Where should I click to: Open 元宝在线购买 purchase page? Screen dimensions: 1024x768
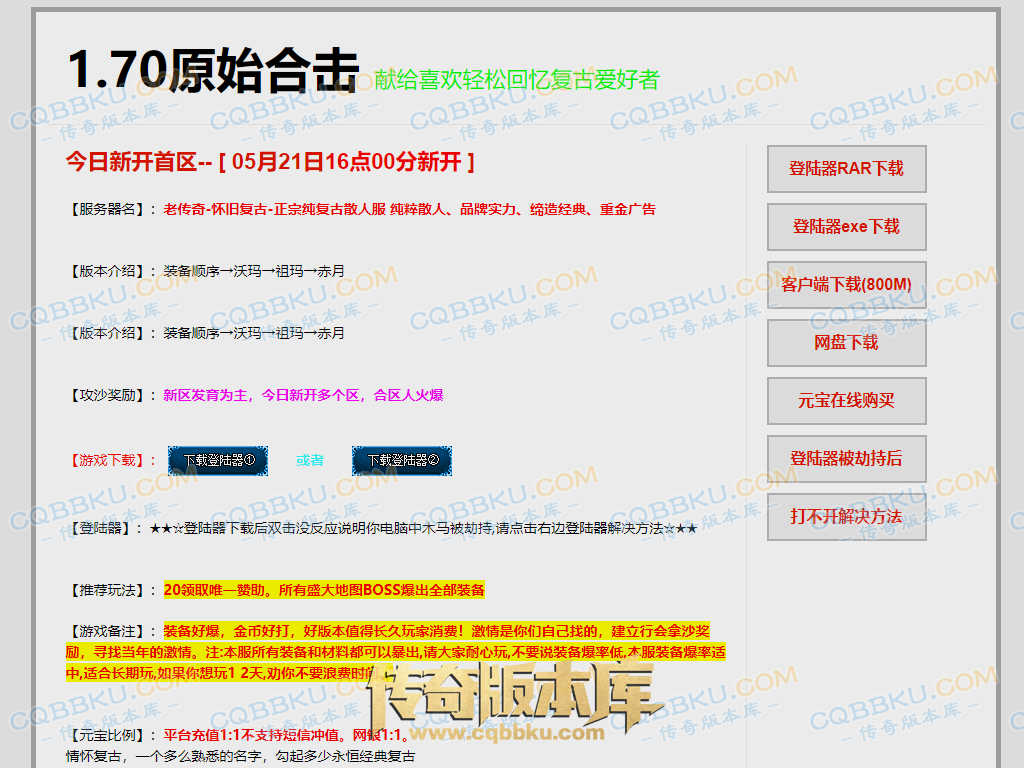pos(846,401)
